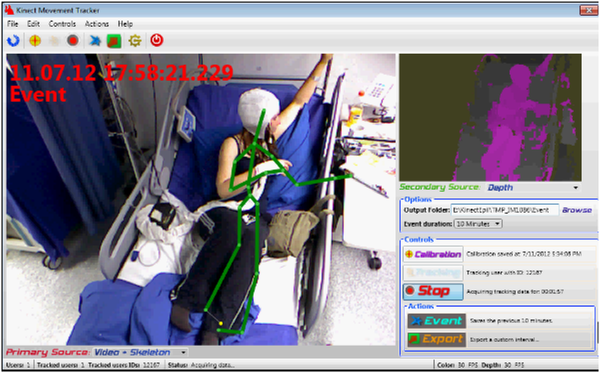Click the yellow gear settings toolbar icon

135,41
